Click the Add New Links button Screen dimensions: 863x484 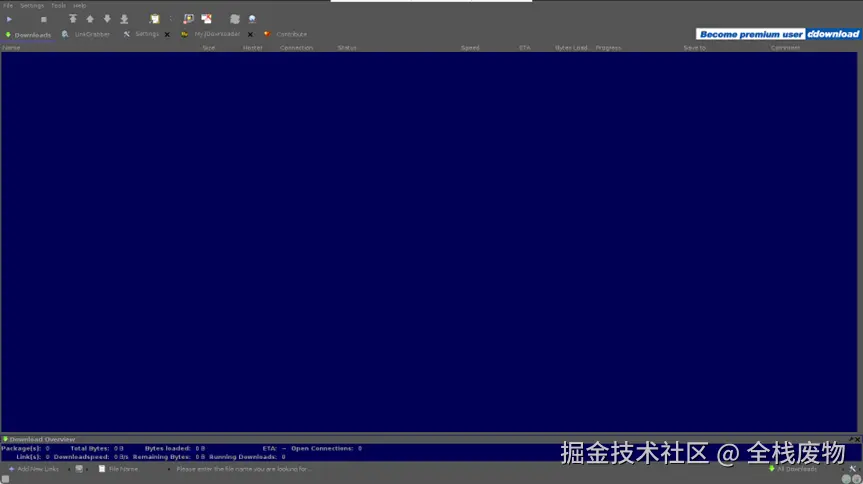pyautogui.click(x=34, y=469)
